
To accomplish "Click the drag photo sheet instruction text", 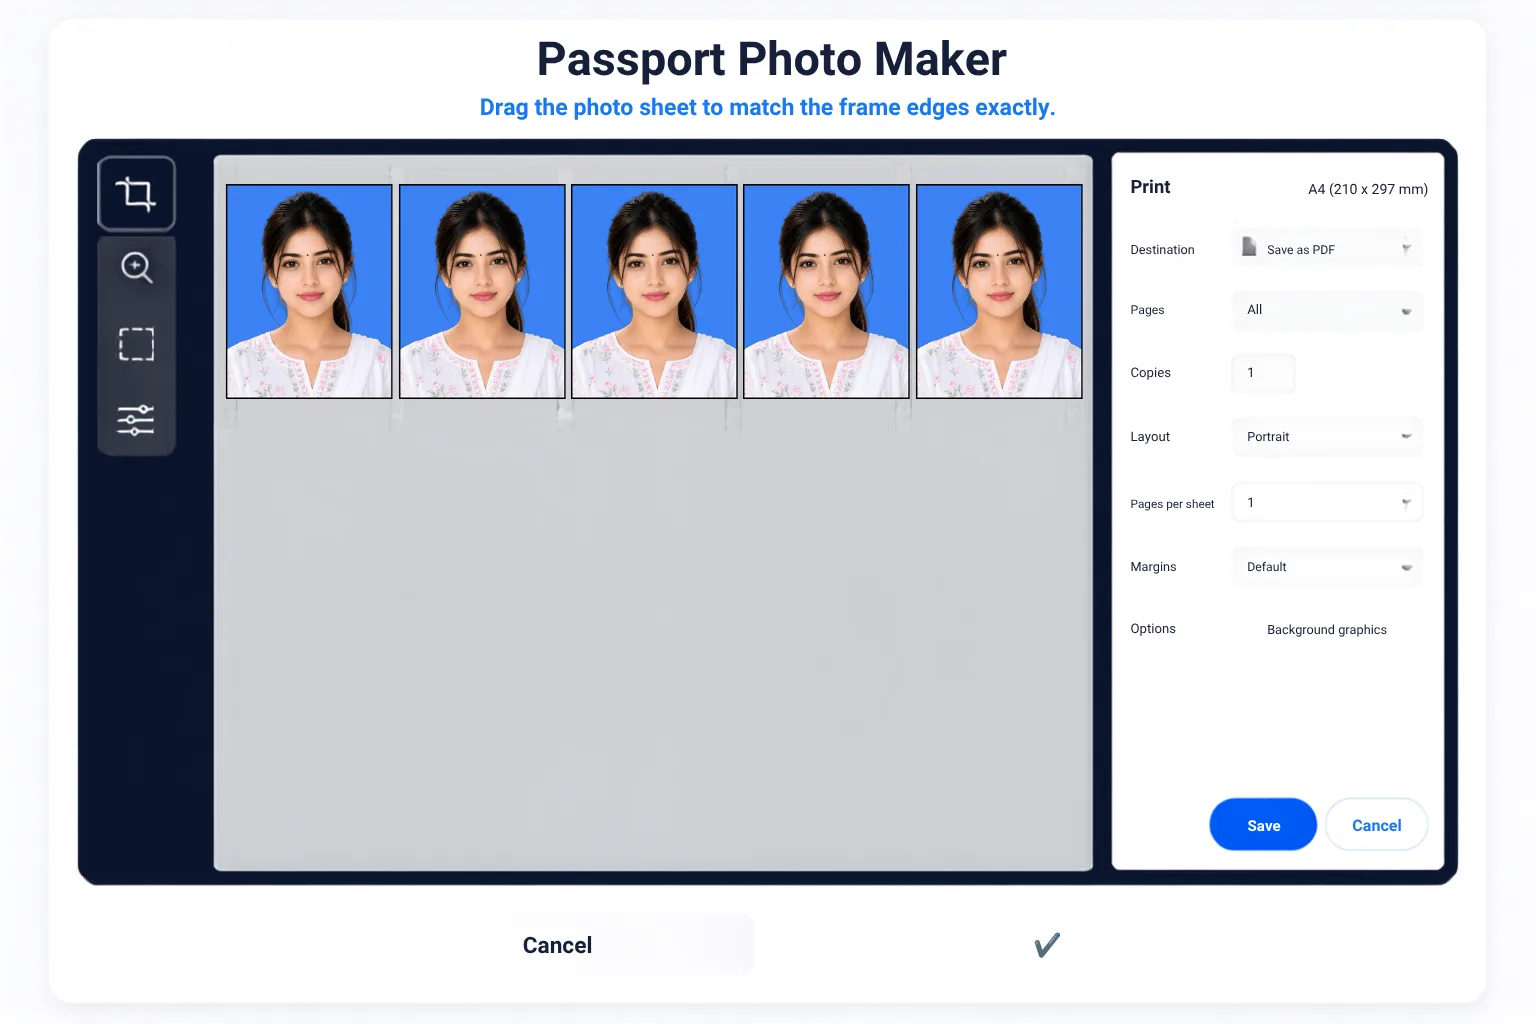I will tap(767, 108).
